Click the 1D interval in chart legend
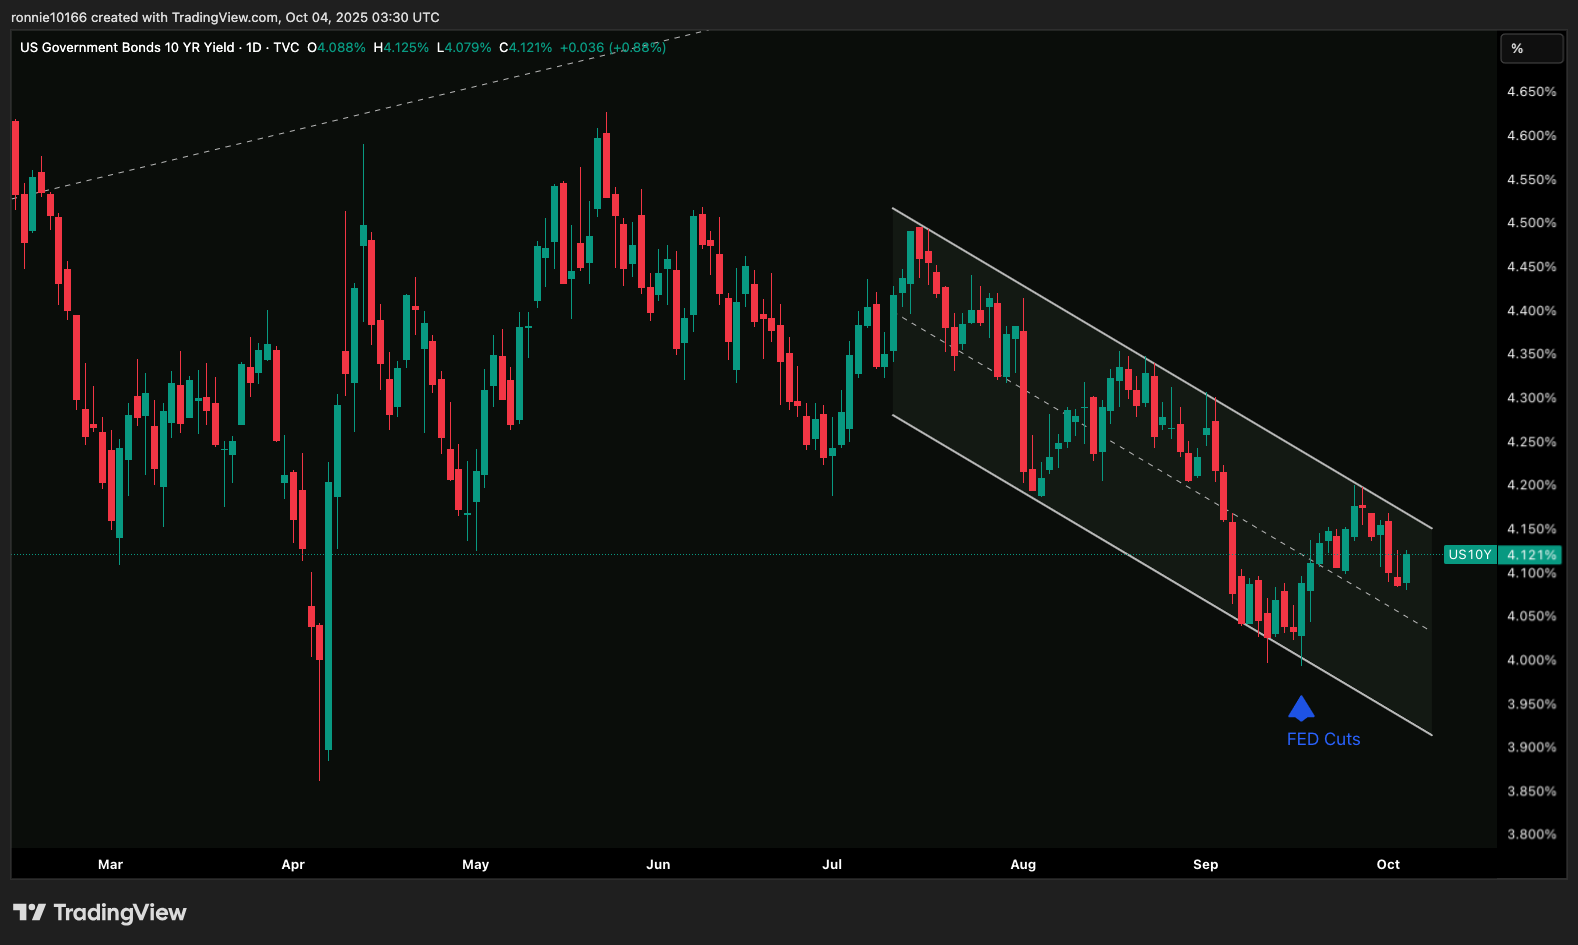This screenshot has height=945, width=1578. tap(254, 47)
